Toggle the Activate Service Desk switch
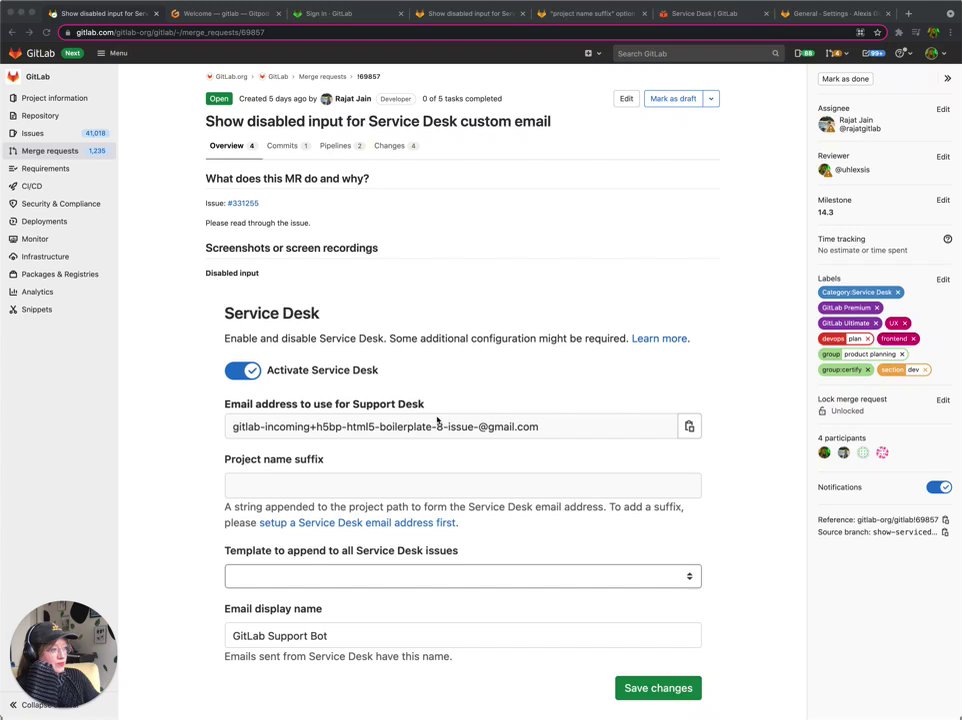Screen dimensions: 962x720 [x=242, y=371]
